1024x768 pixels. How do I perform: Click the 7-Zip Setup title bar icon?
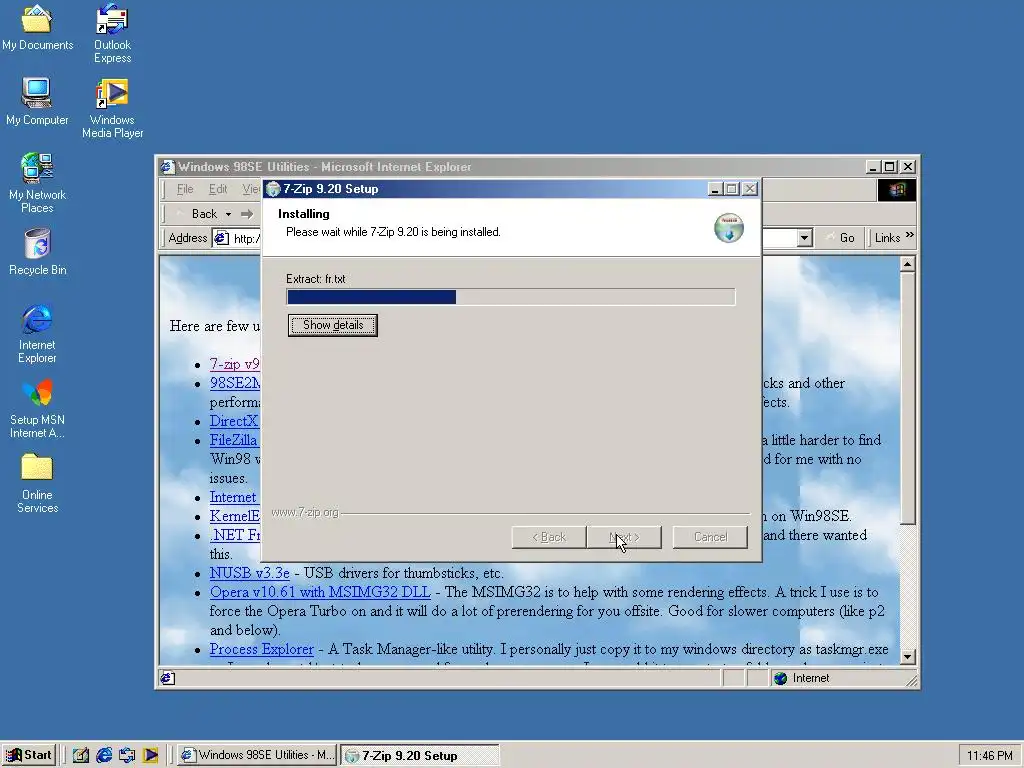coord(273,189)
